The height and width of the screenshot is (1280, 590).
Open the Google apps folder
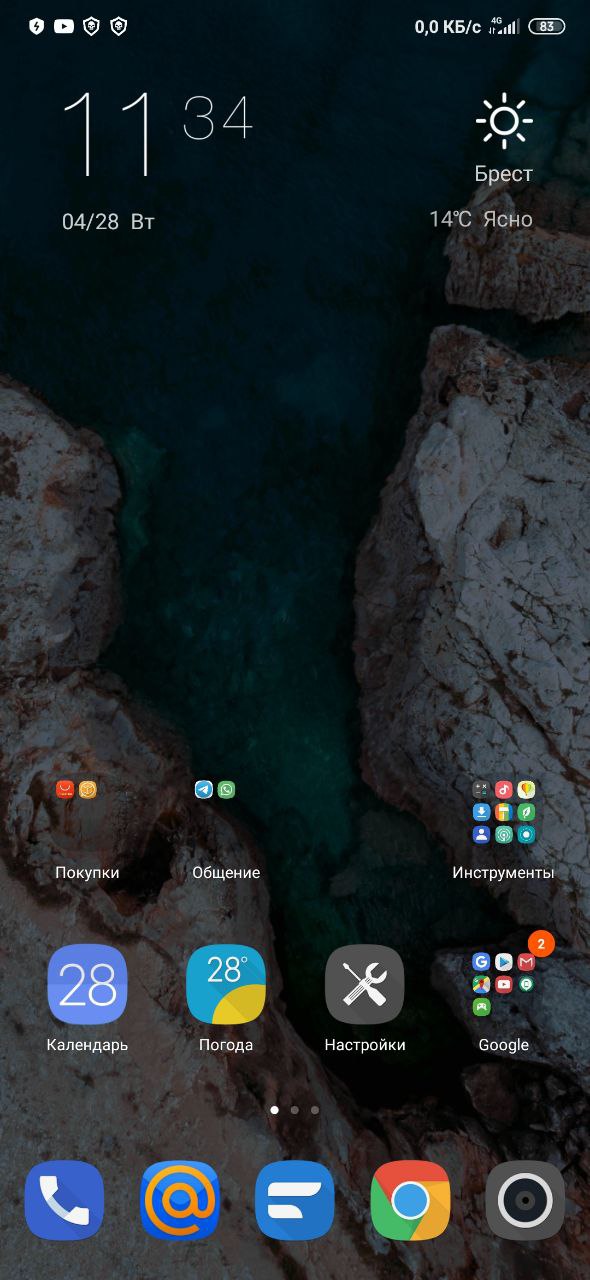click(504, 984)
